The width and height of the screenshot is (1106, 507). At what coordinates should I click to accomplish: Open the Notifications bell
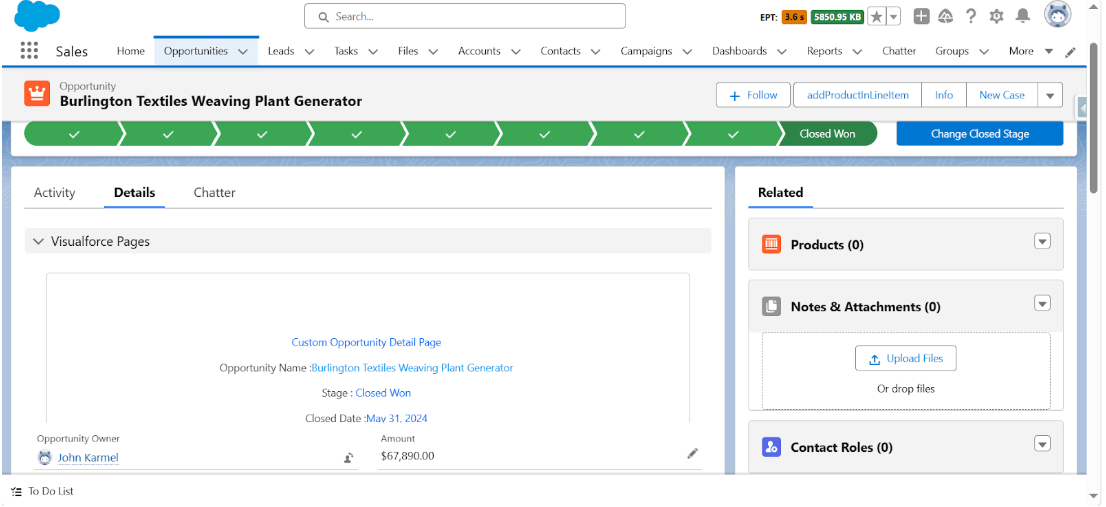pos(1022,16)
